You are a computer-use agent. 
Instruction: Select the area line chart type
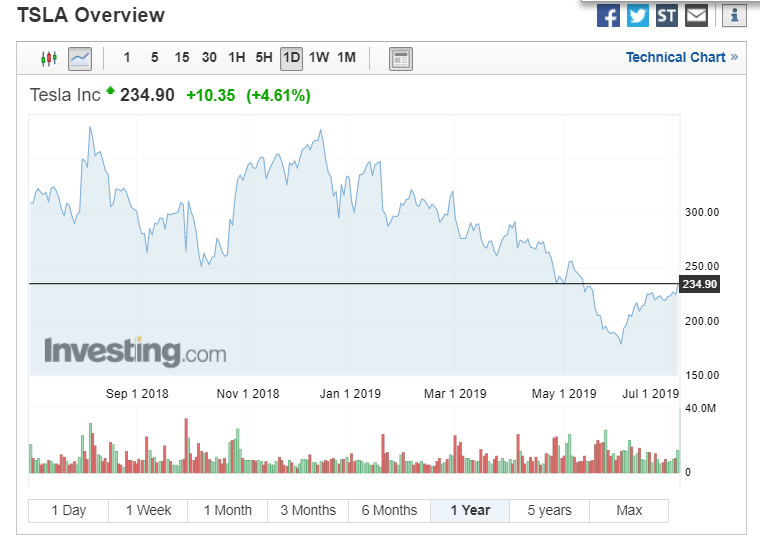[x=80, y=59]
